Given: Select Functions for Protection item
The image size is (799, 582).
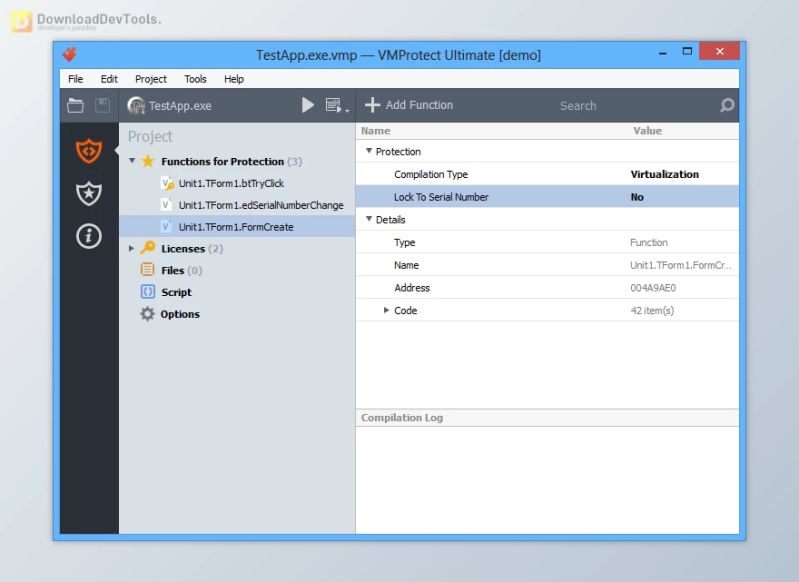Looking at the screenshot, I should click(231, 162).
